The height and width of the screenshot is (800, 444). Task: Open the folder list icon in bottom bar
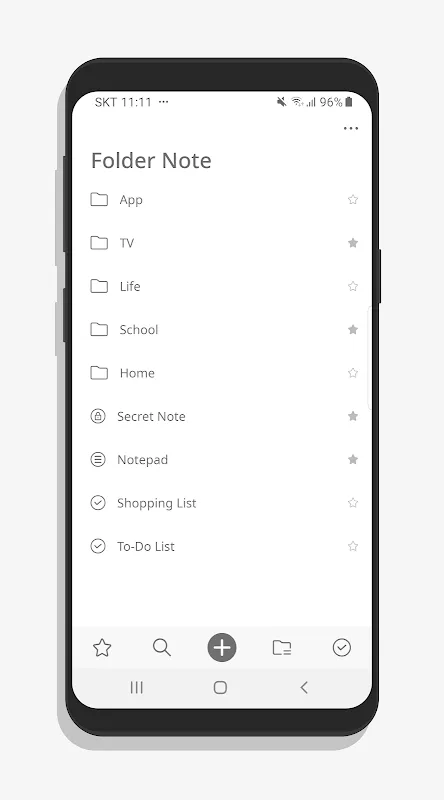pos(282,647)
